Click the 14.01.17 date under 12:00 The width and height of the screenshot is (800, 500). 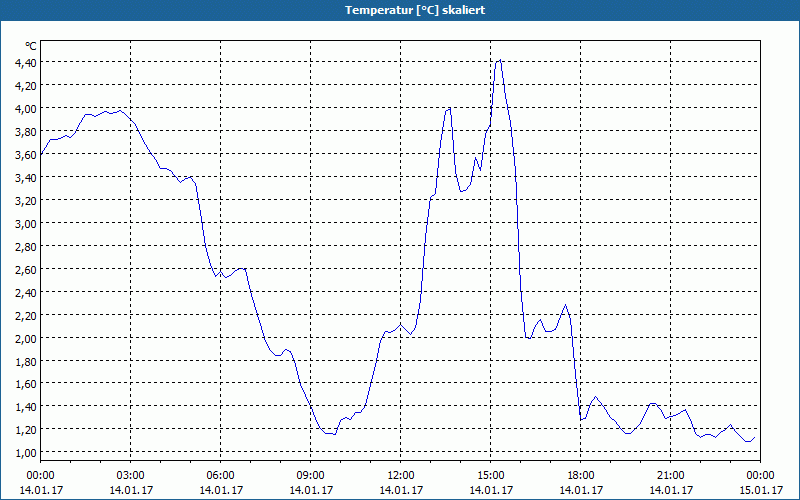pos(401,490)
